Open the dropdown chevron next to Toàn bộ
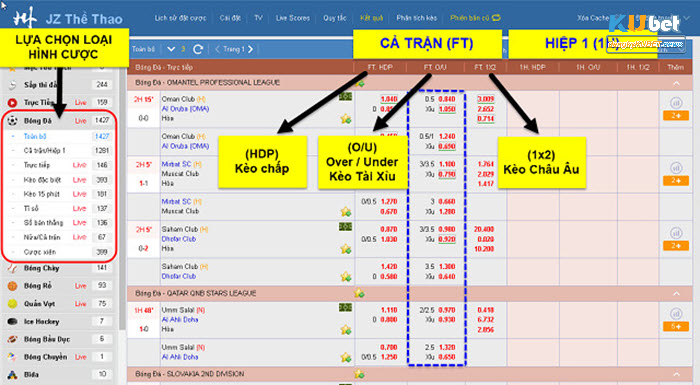The image size is (700, 385). [171, 49]
